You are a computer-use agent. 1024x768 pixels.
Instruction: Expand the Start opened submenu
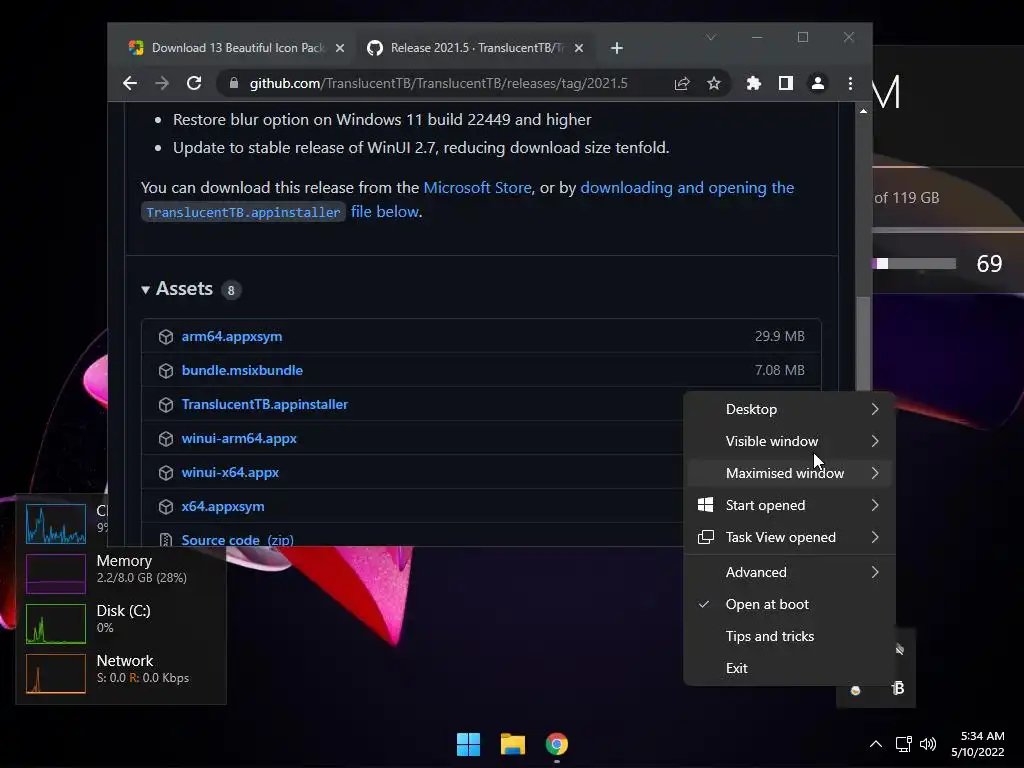pyautogui.click(x=789, y=505)
